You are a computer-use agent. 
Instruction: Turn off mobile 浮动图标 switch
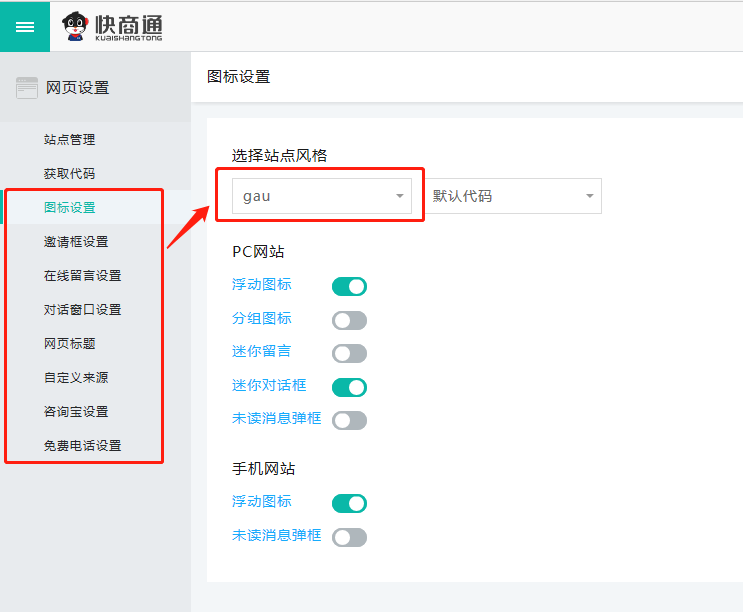click(349, 503)
